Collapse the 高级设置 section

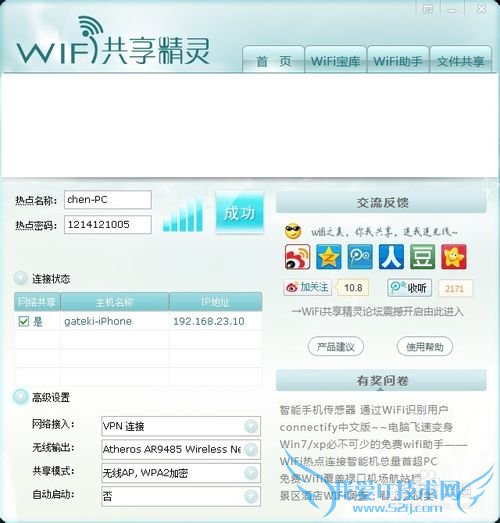click(21, 397)
